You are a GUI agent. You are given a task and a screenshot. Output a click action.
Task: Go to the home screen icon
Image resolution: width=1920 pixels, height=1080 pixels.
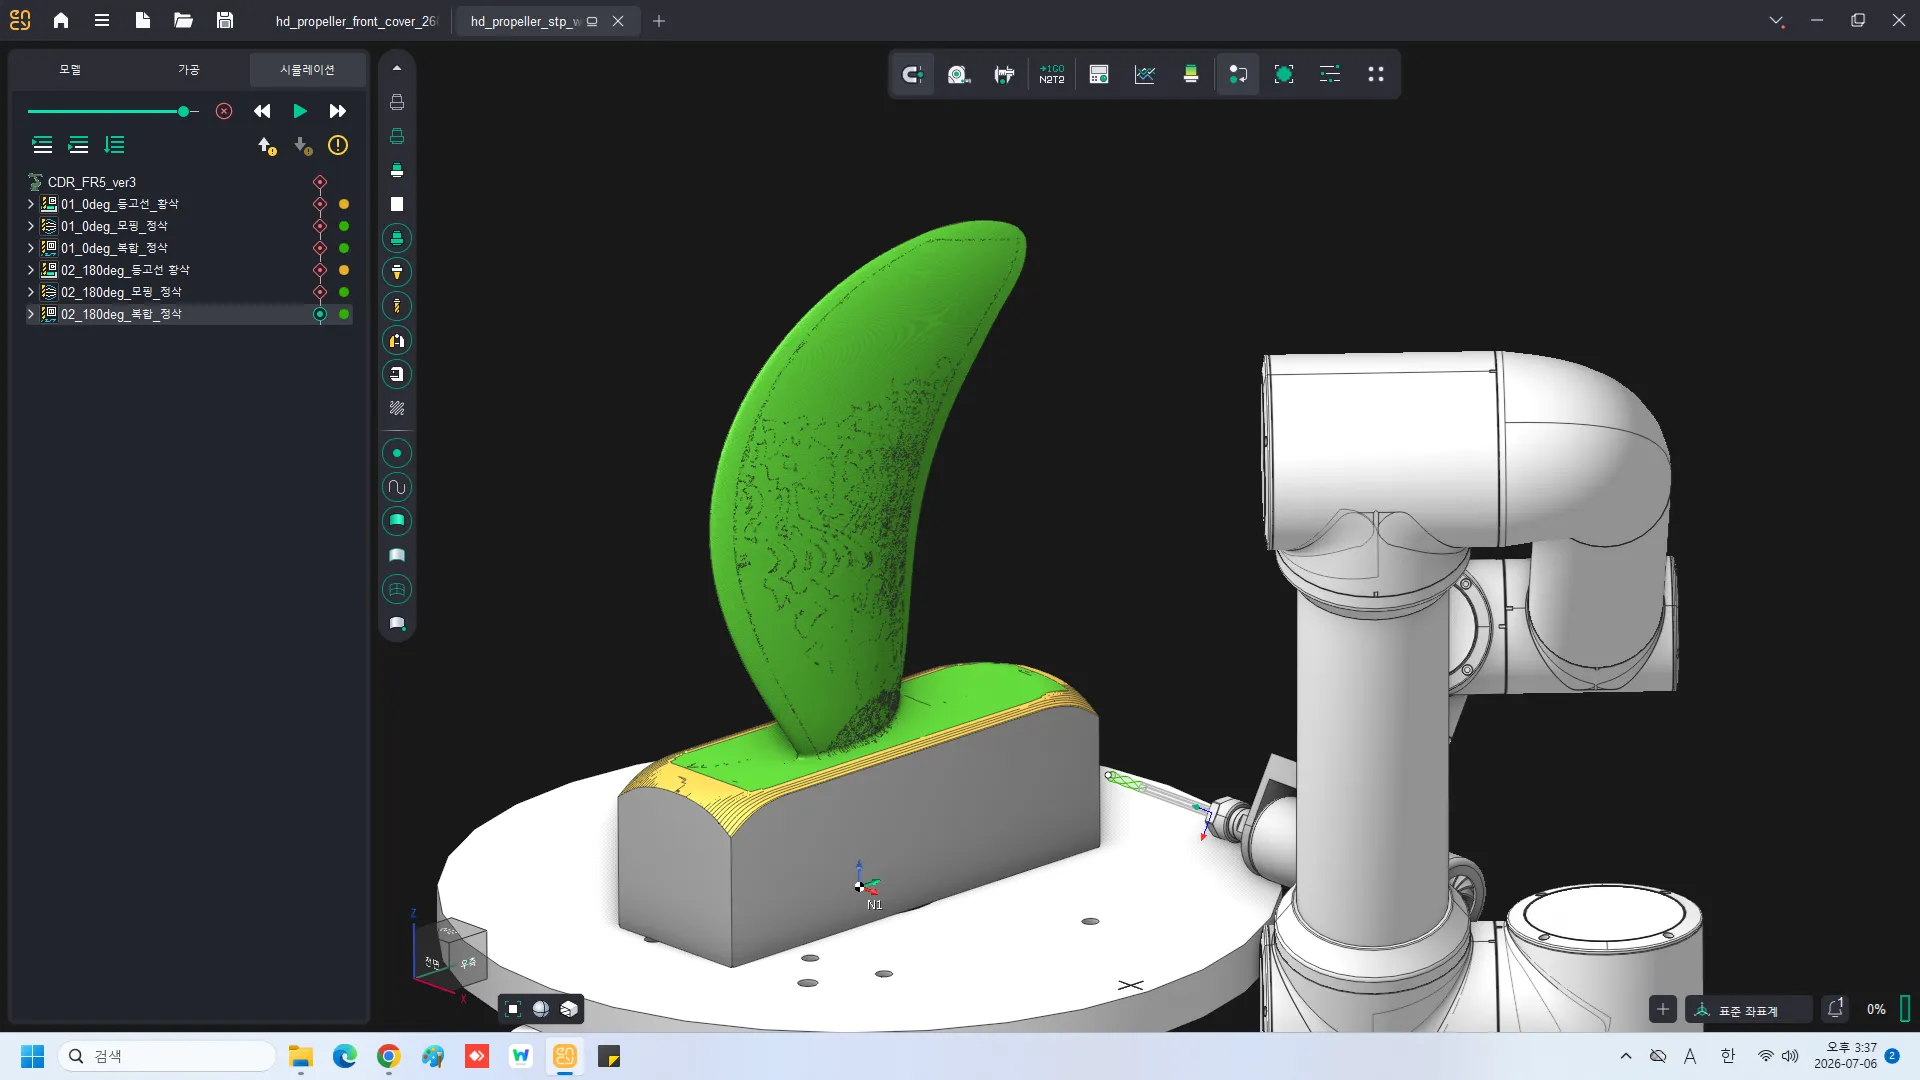61,20
